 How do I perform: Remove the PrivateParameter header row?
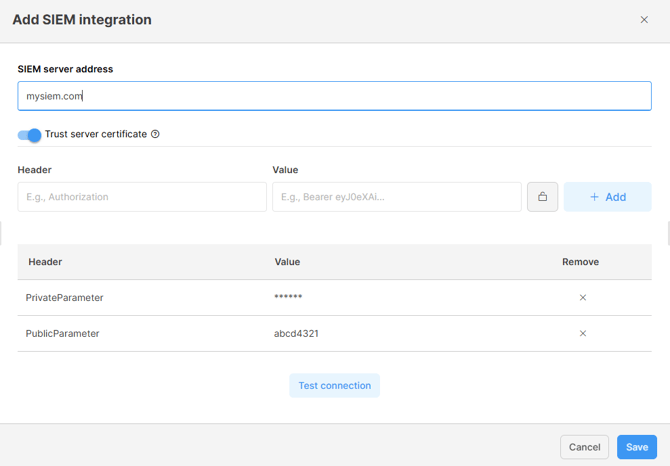click(x=583, y=298)
